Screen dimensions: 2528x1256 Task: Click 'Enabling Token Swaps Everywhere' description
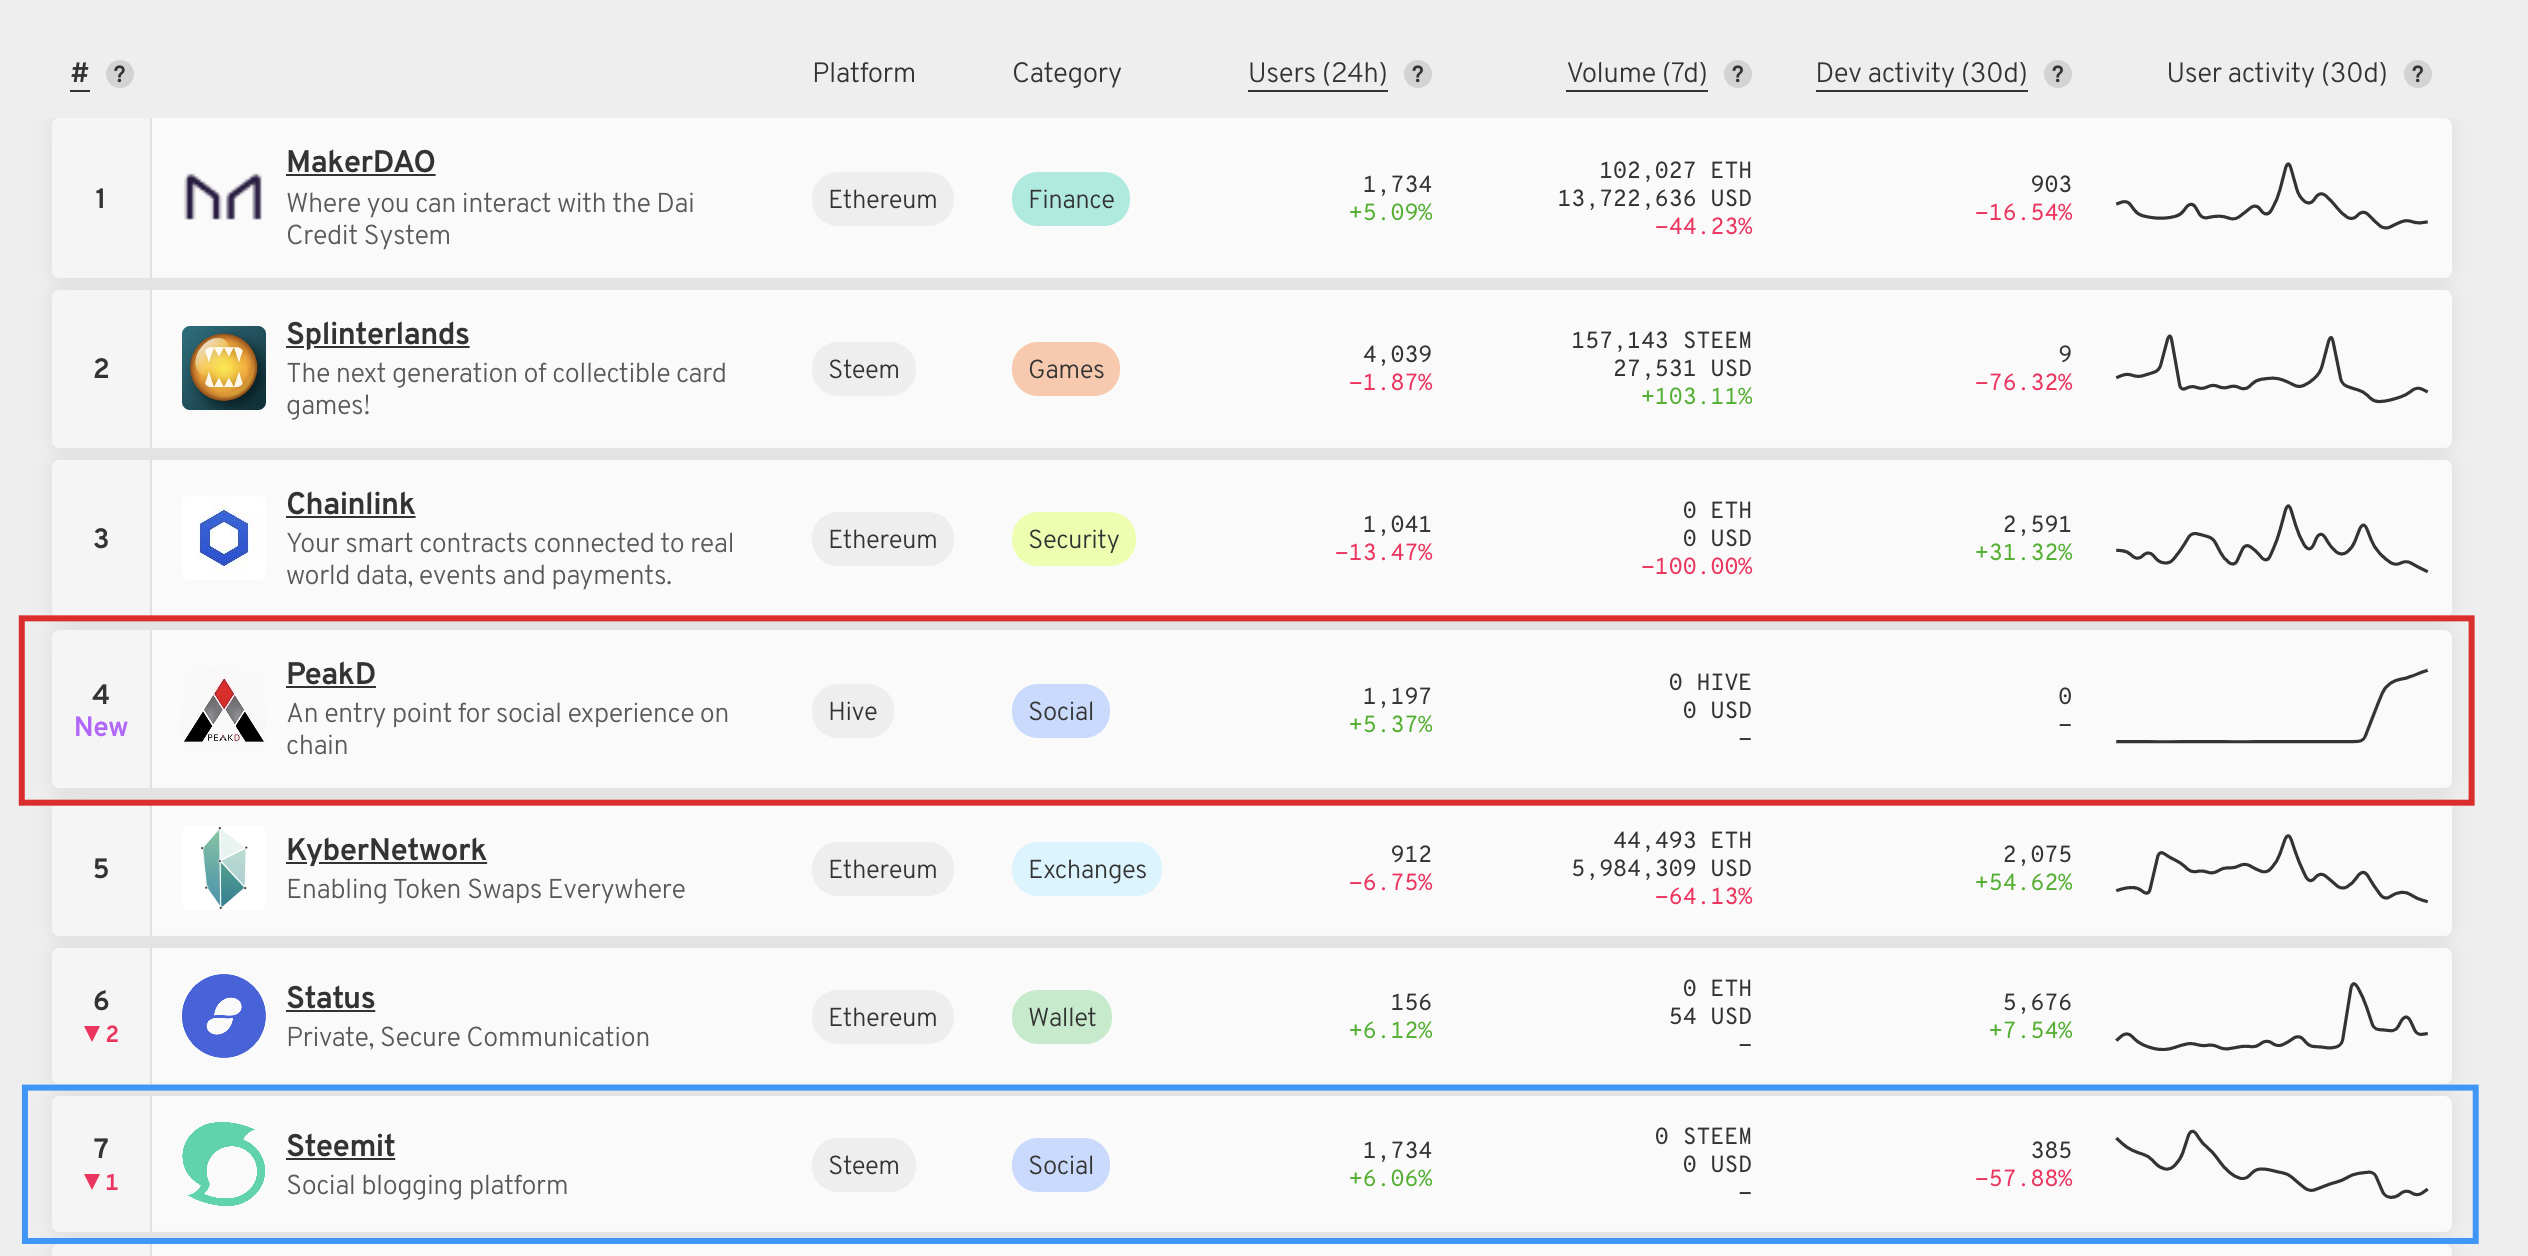tap(486, 889)
